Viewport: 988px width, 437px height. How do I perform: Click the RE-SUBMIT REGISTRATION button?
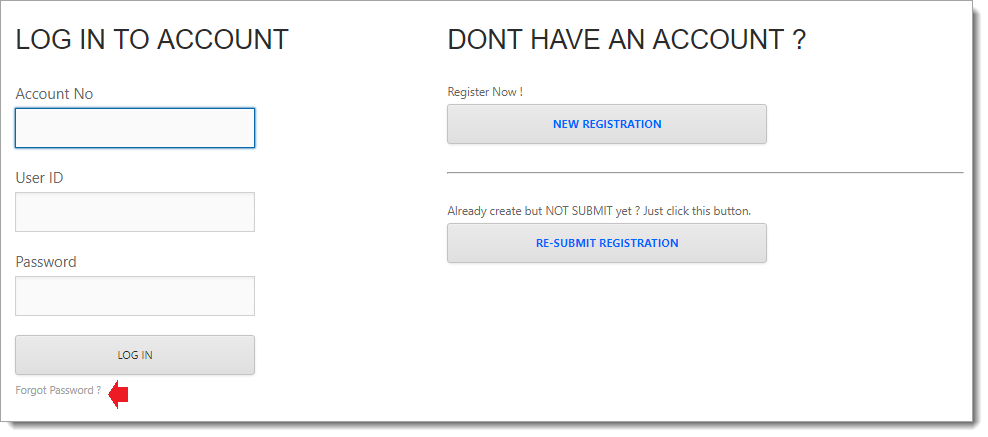(x=606, y=243)
